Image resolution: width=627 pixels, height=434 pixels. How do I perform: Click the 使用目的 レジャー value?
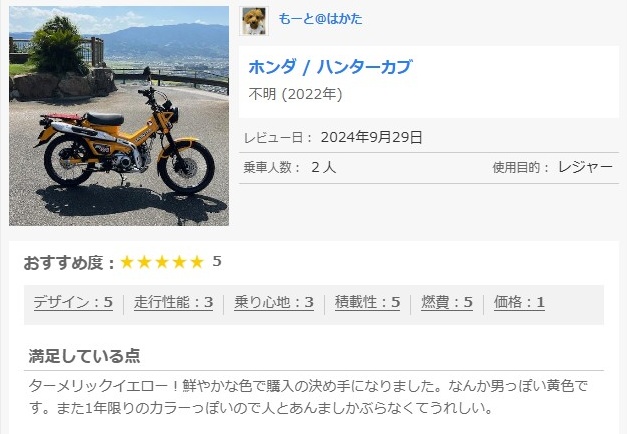[x=585, y=167]
